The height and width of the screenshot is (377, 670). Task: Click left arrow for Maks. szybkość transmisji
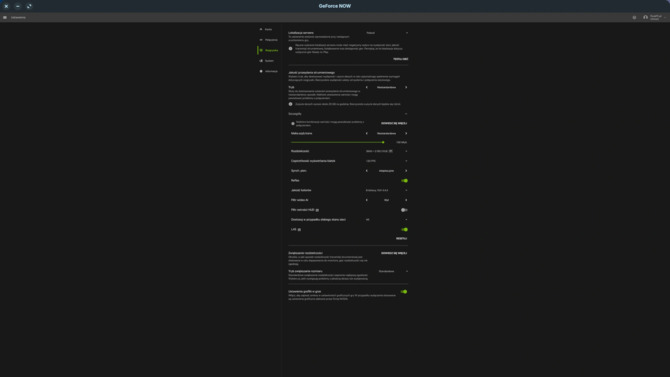click(x=367, y=133)
